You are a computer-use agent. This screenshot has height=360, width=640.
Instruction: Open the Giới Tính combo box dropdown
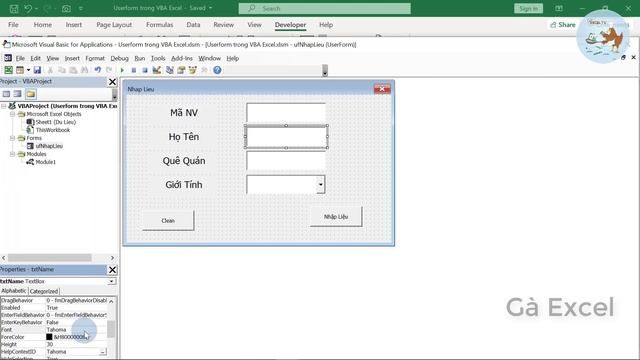coord(320,184)
